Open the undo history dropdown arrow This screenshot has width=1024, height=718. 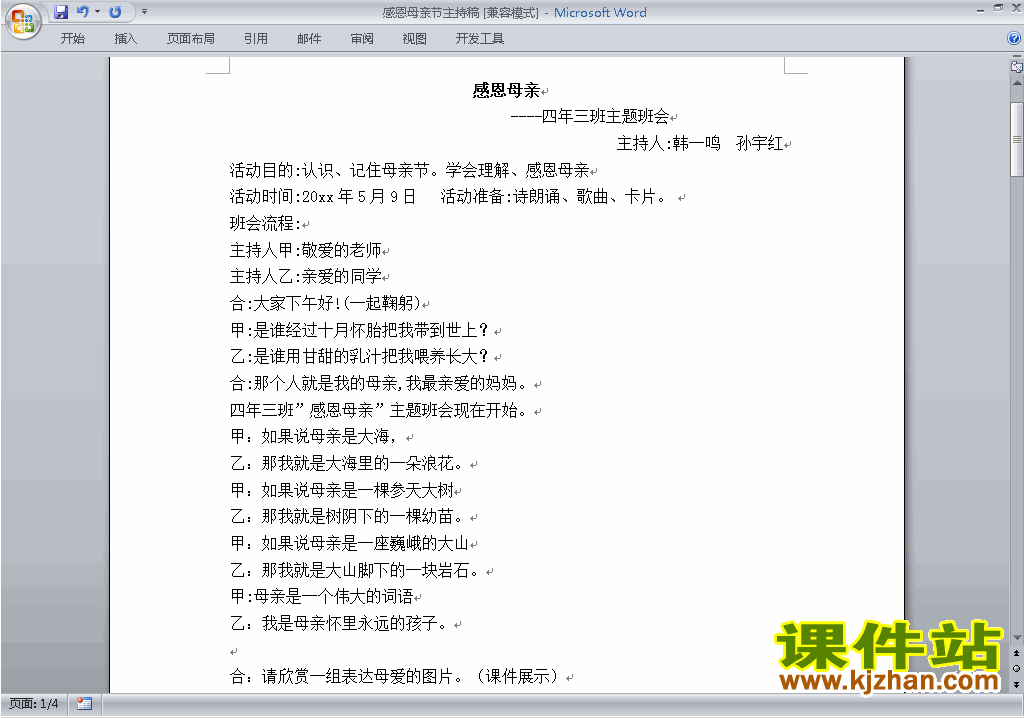pyautogui.click(x=97, y=12)
